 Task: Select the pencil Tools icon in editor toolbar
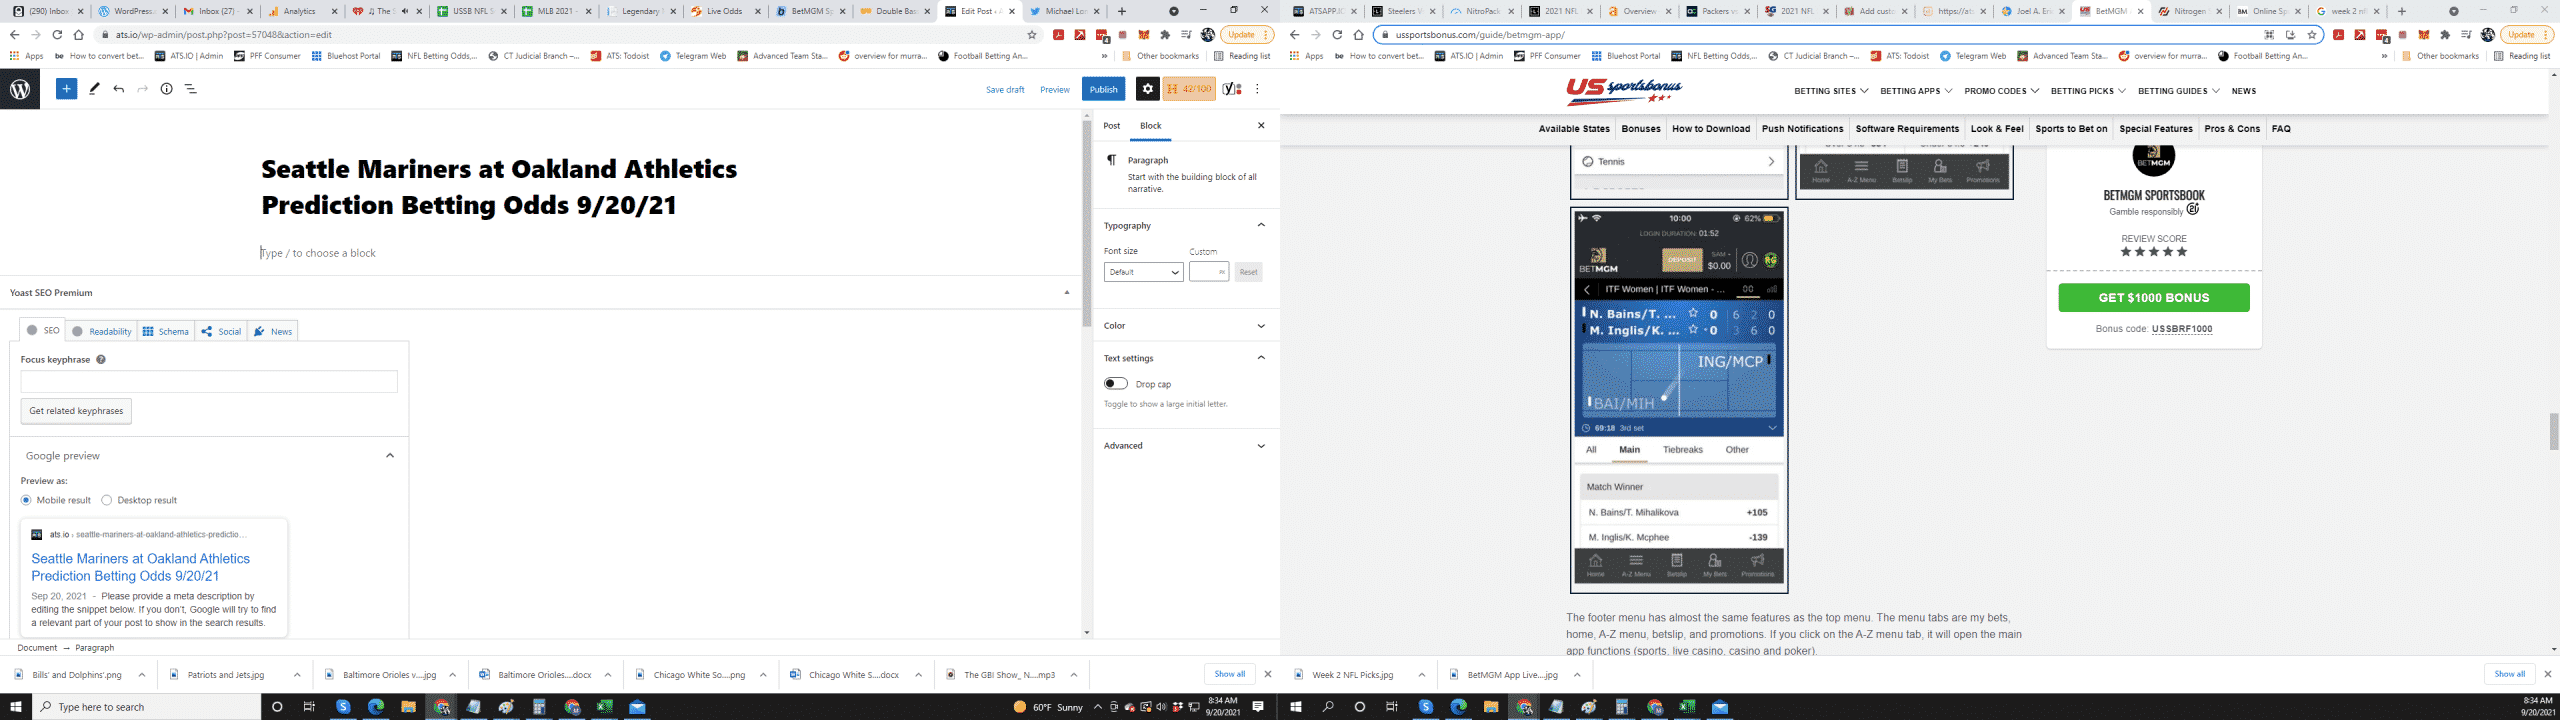[94, 89]
